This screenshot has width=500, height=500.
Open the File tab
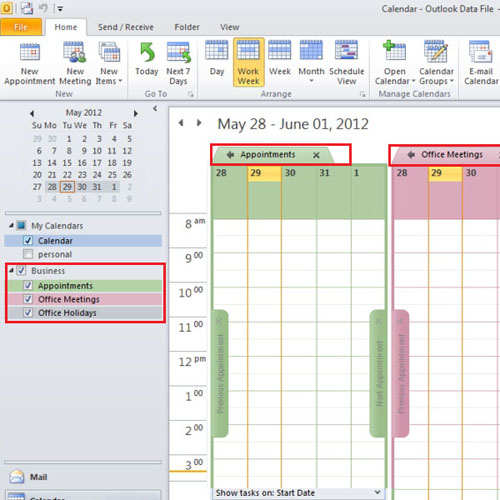click(21, 27)
